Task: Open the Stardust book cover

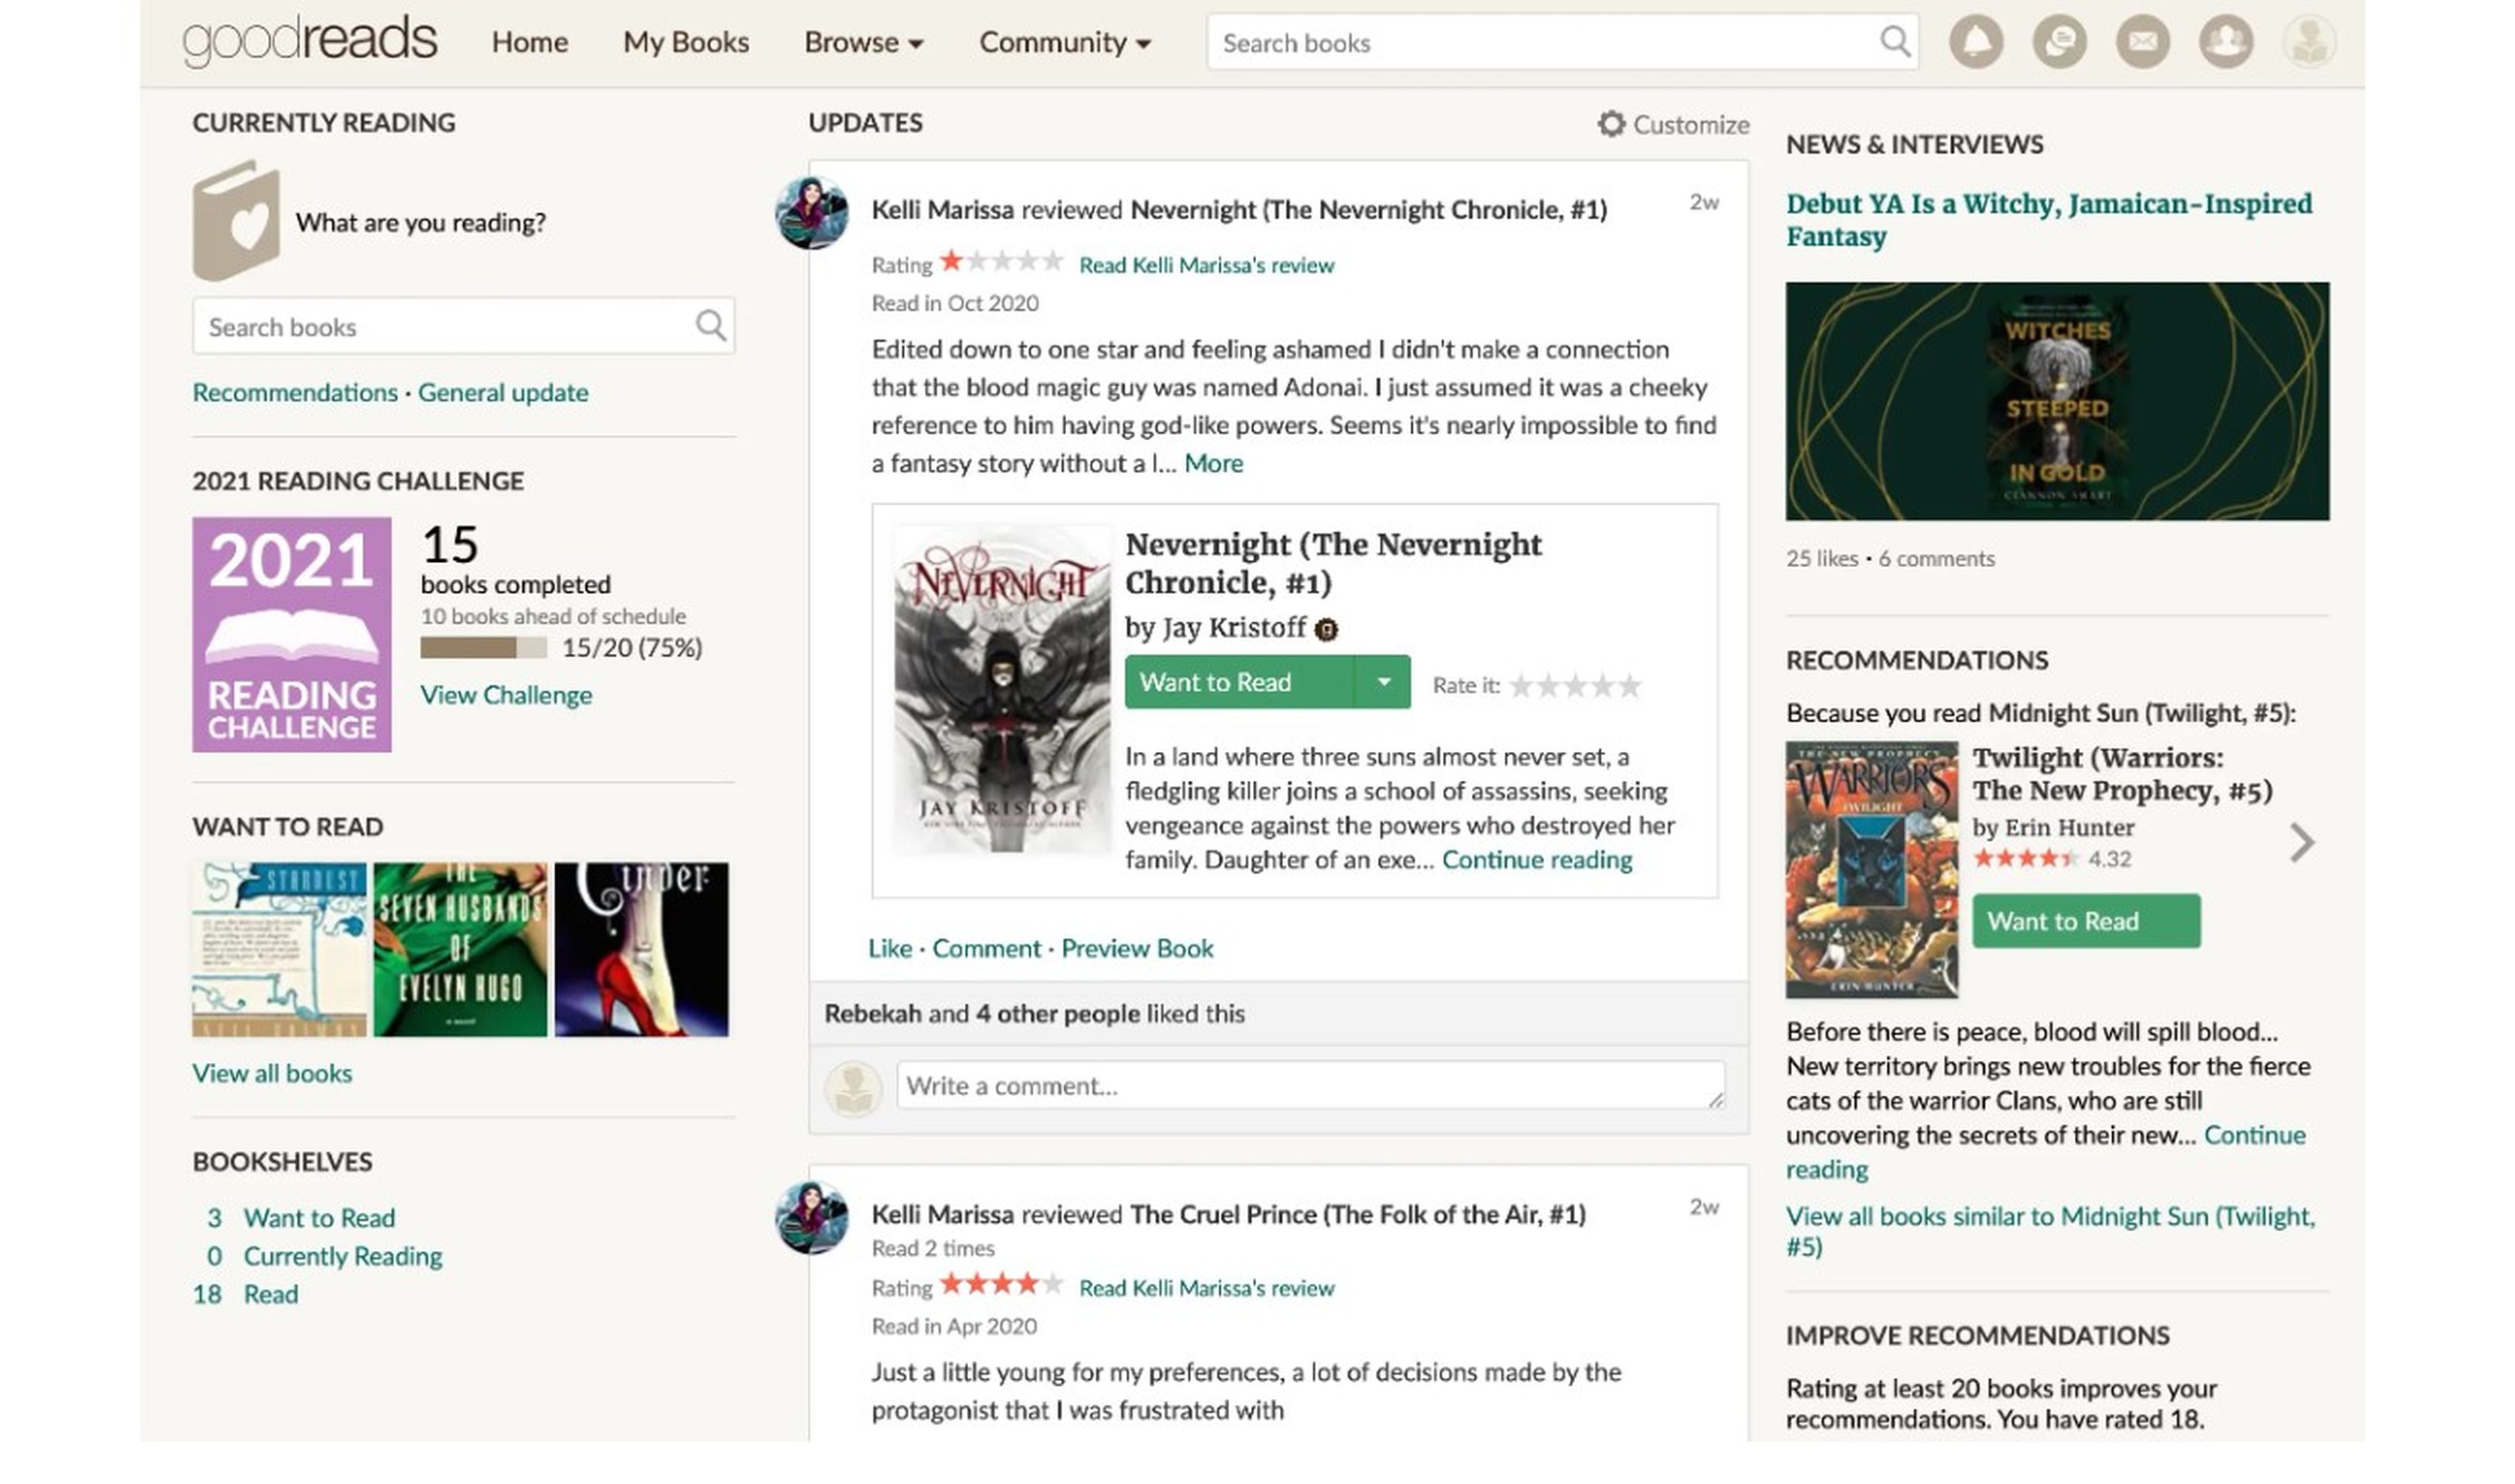Action: pos(279,949)
